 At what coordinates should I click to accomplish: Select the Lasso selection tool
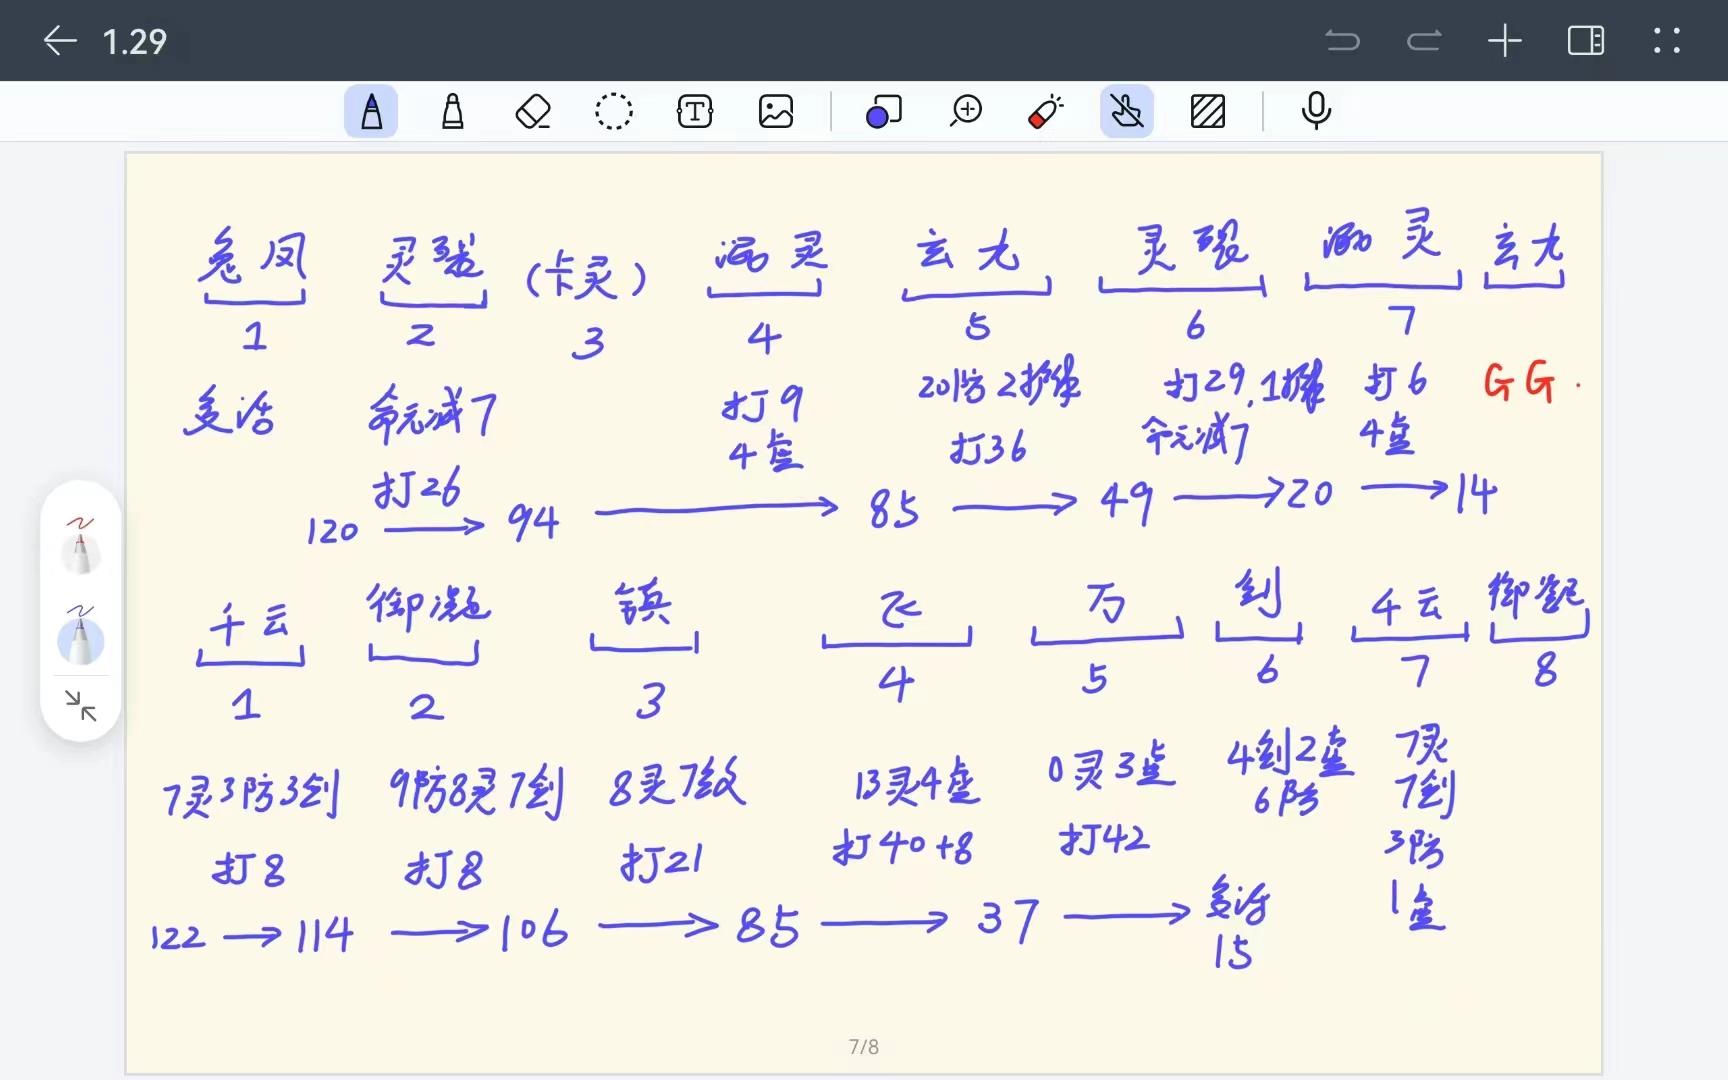(614, 111)
